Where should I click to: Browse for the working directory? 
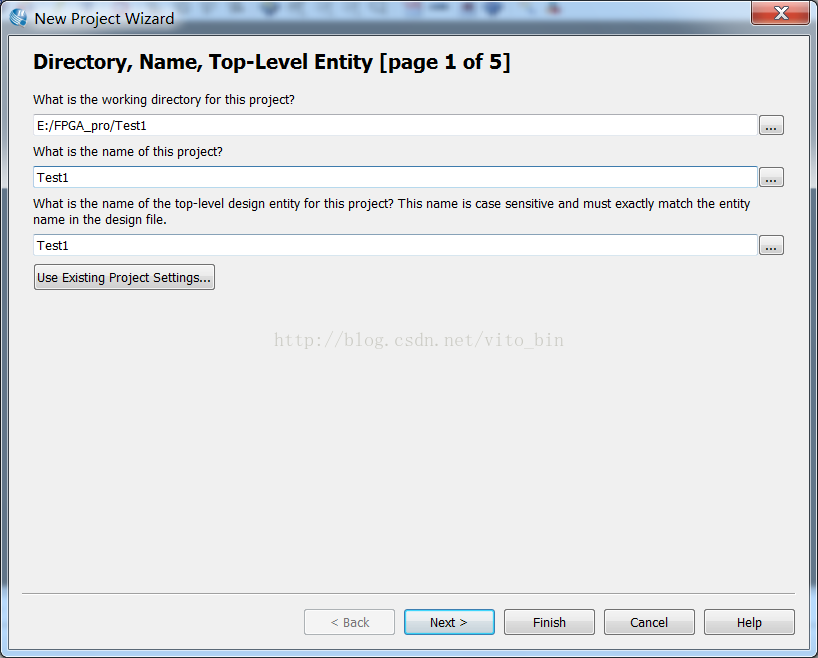(771, 125)
